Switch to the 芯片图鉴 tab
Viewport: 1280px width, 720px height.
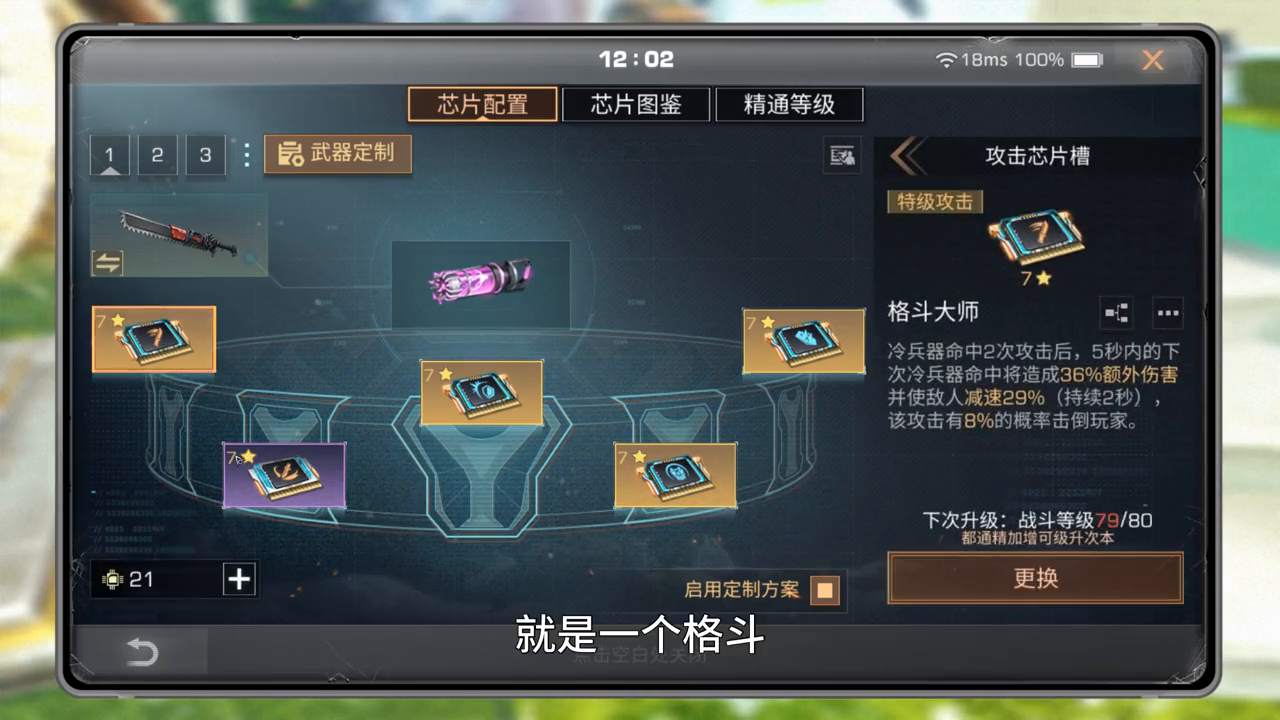[x=636, y=104]
